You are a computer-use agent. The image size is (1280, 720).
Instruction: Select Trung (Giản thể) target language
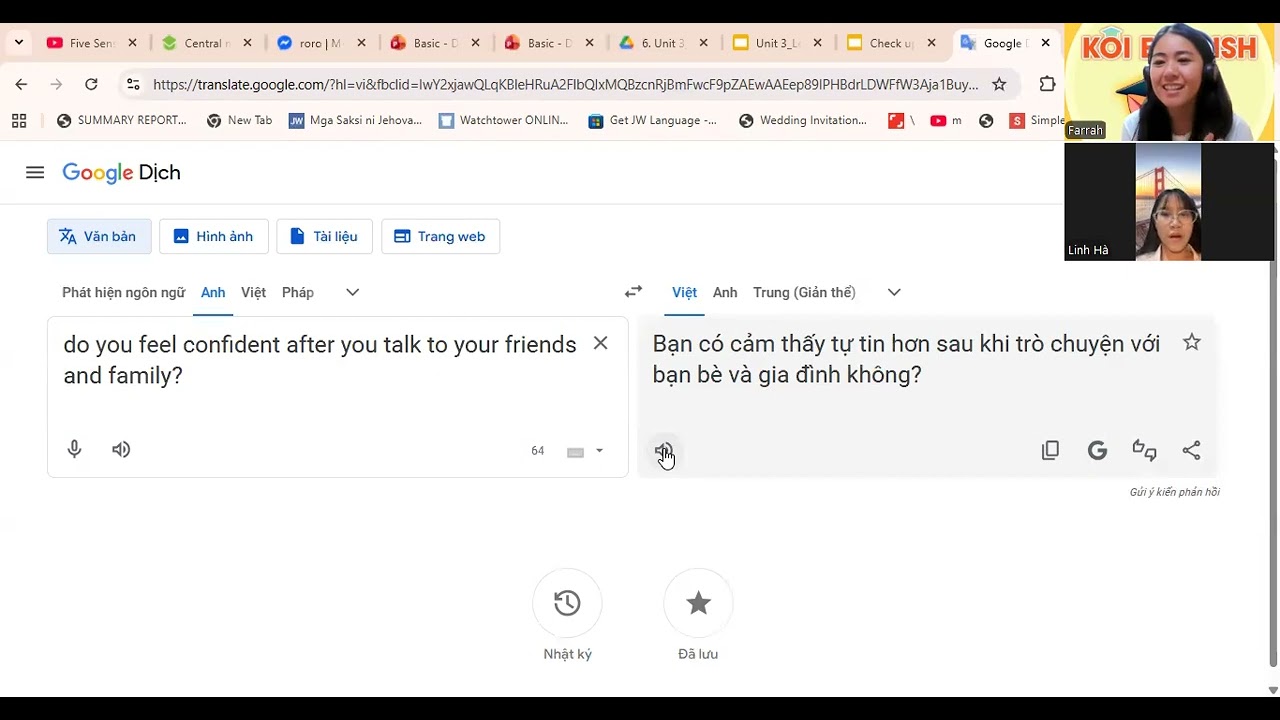tap(804, 292)
